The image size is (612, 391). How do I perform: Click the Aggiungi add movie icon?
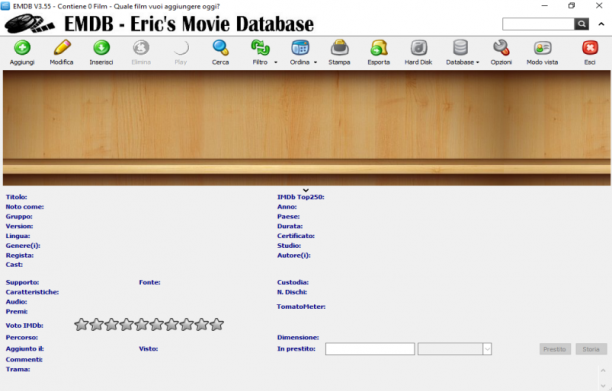click(22, 48)
